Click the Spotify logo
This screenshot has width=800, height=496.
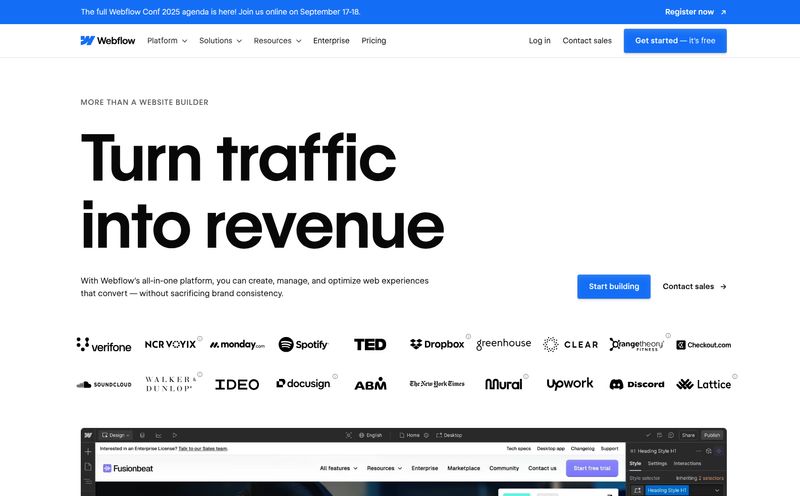(303, 344)
